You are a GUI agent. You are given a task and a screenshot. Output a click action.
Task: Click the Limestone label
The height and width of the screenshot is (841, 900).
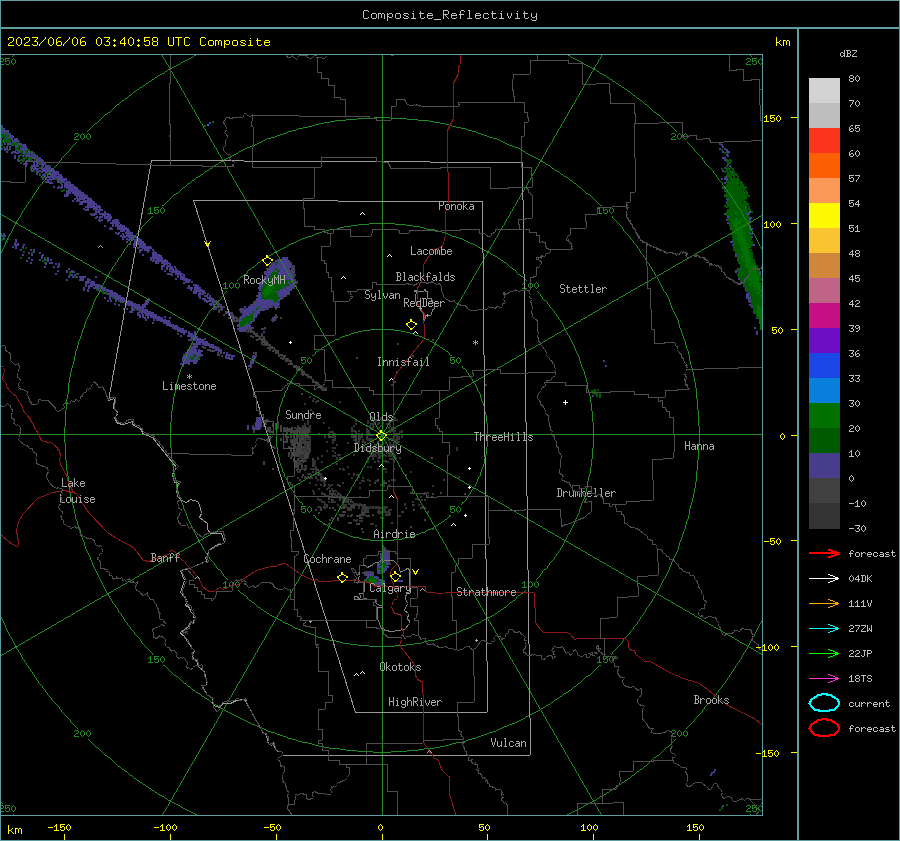pyautogui.click(x=189, y=386)
